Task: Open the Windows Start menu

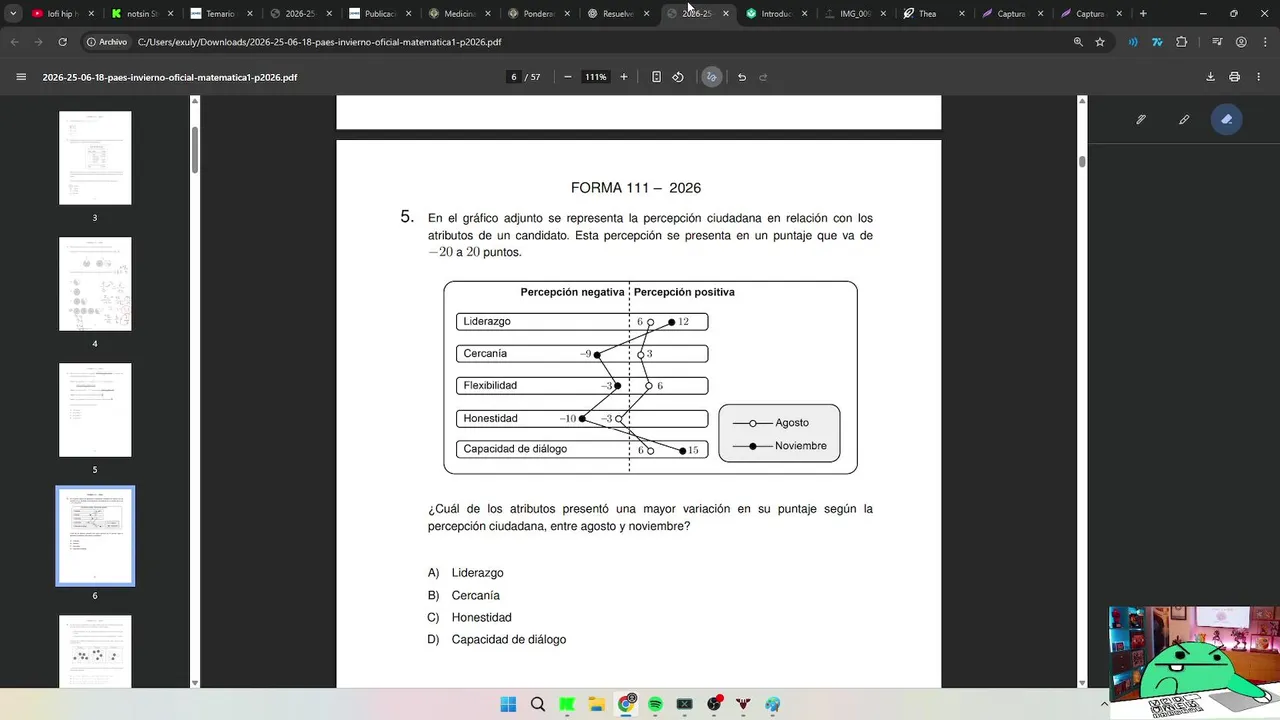Action: 508,704
